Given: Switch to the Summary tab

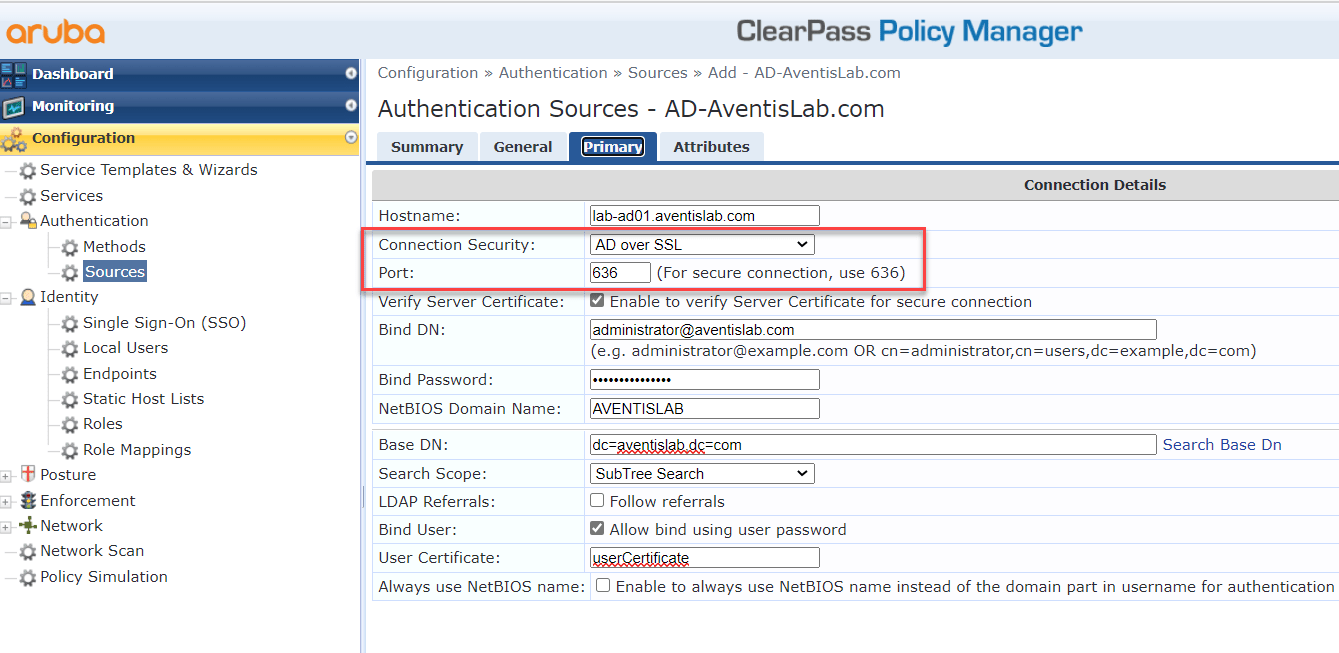Looking at the screenshot, I should pyautogui.click(x=427, y=147).
